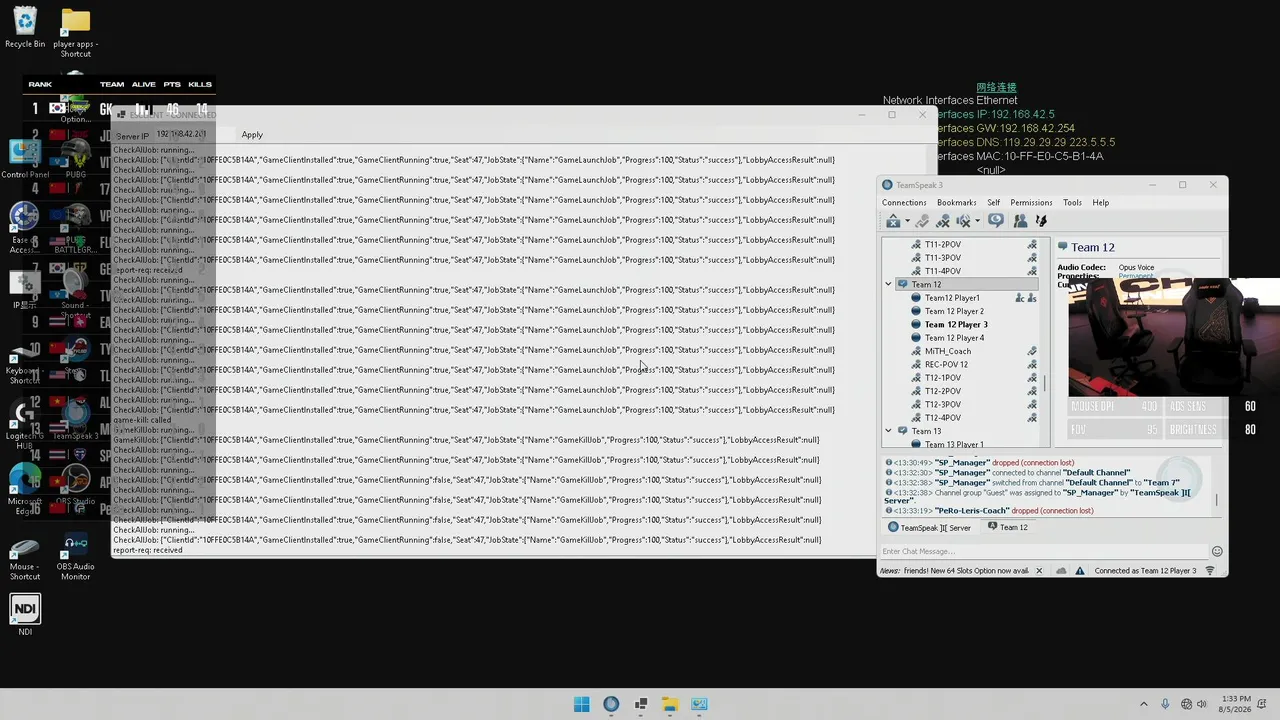The height and width of the screenshot is (720, 1280).
Task: Open the Mouse shortcut on desktop
Action: coord(25,558)
